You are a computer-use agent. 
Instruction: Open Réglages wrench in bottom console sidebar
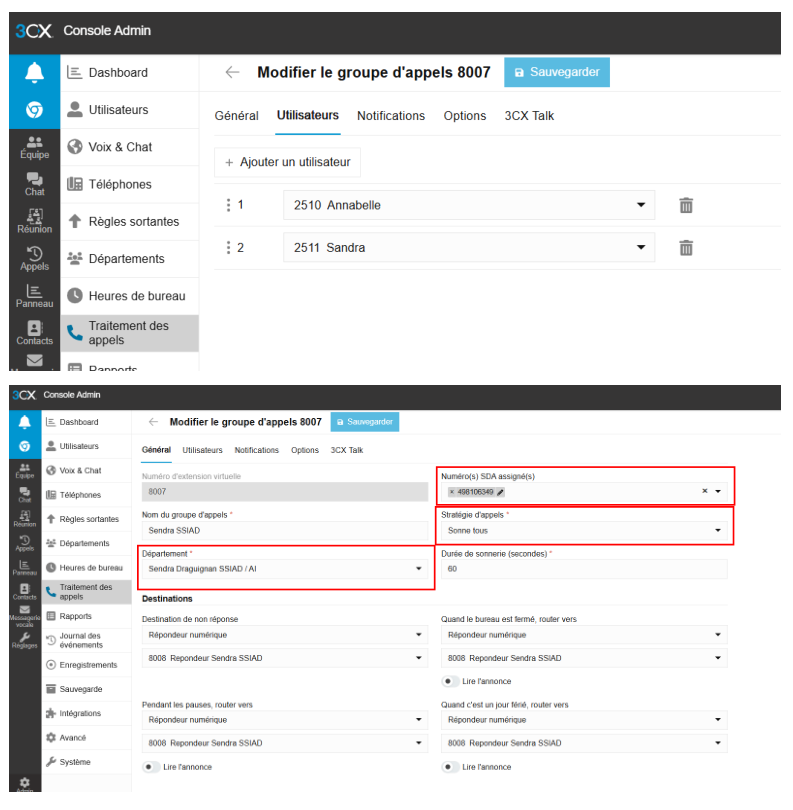click(x=24, y=641)
